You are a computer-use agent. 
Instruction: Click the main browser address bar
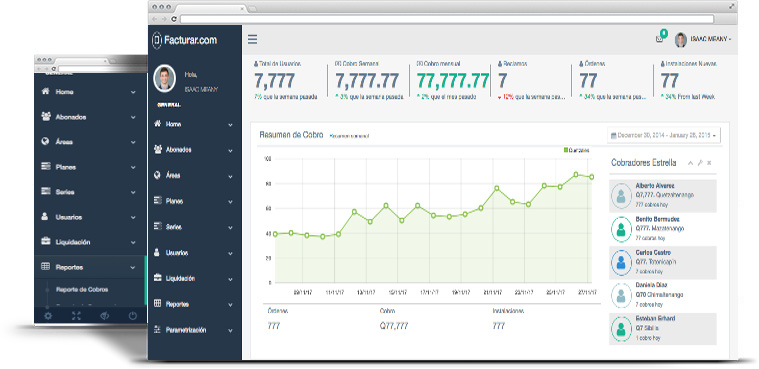[447, 19]
